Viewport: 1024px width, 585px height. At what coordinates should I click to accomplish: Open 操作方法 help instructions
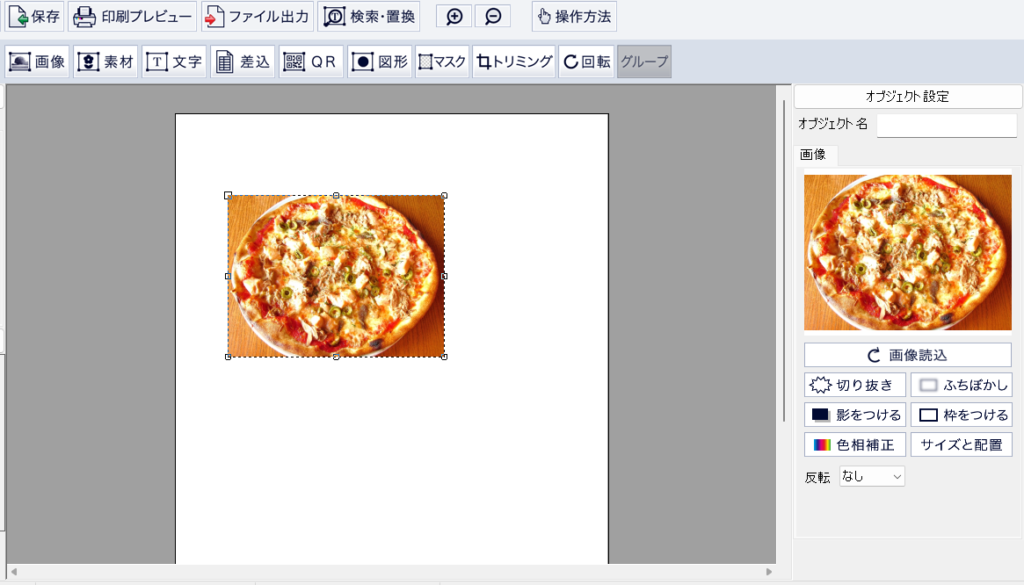tap(574, 16)
